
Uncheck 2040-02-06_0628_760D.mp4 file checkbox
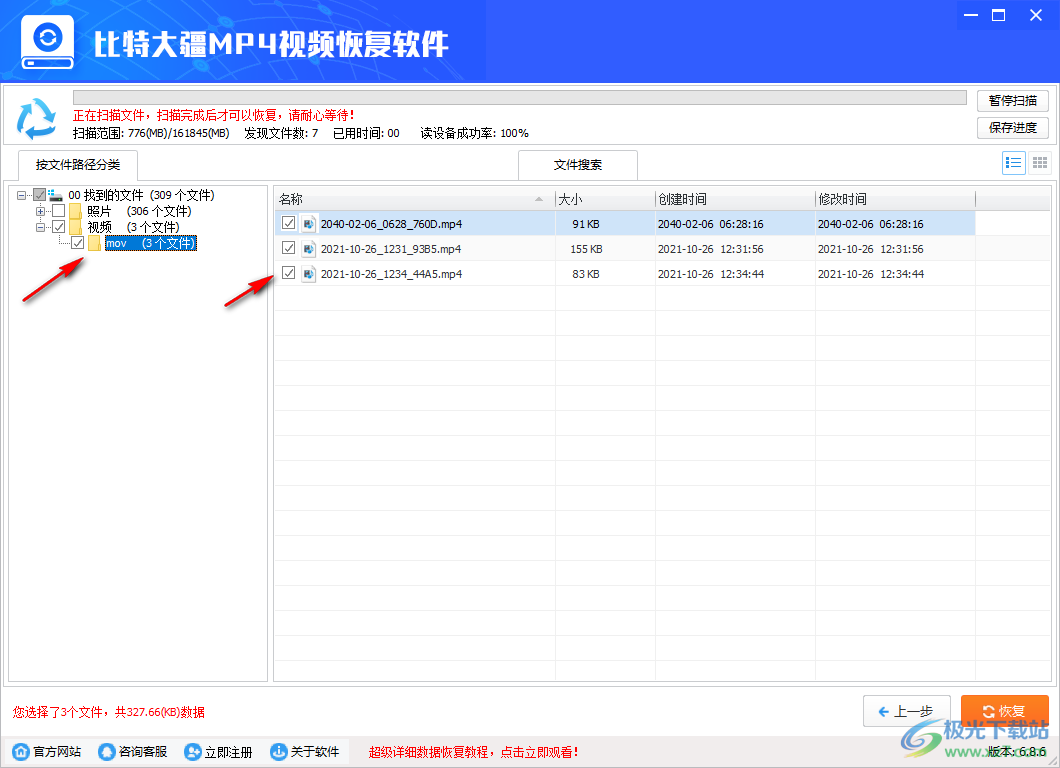pos(289,223)
